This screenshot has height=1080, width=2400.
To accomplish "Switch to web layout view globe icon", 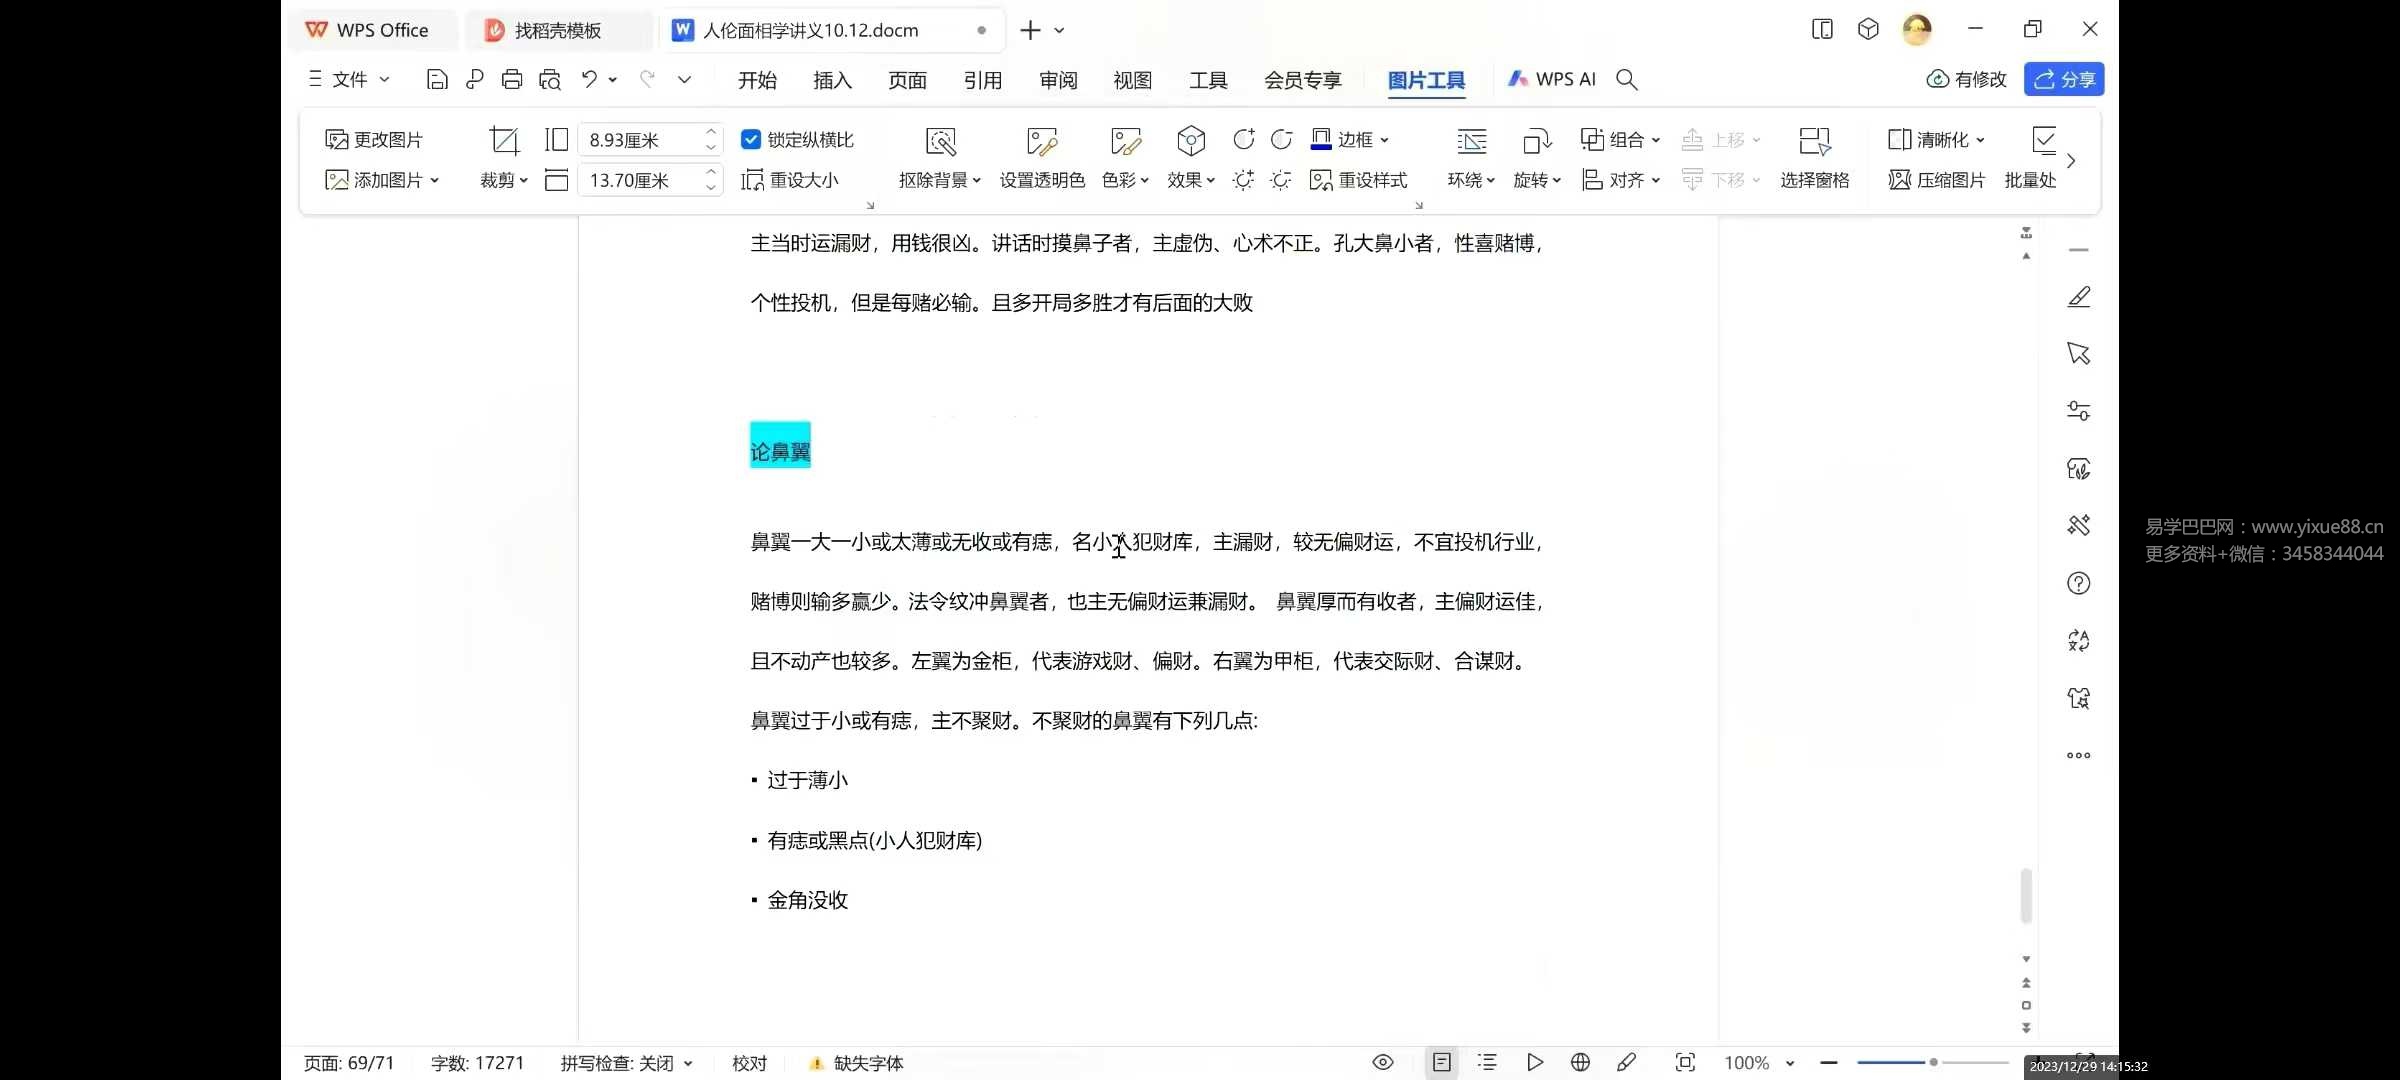I will coord(1580,1062).
